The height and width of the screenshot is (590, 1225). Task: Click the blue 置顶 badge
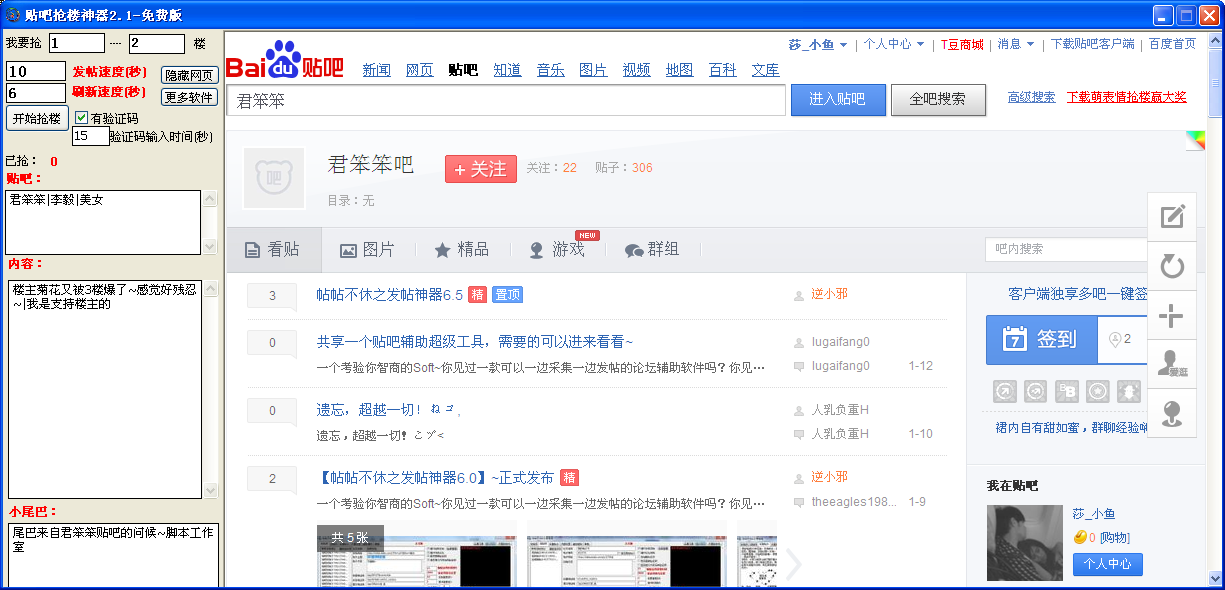pos(507,295)
